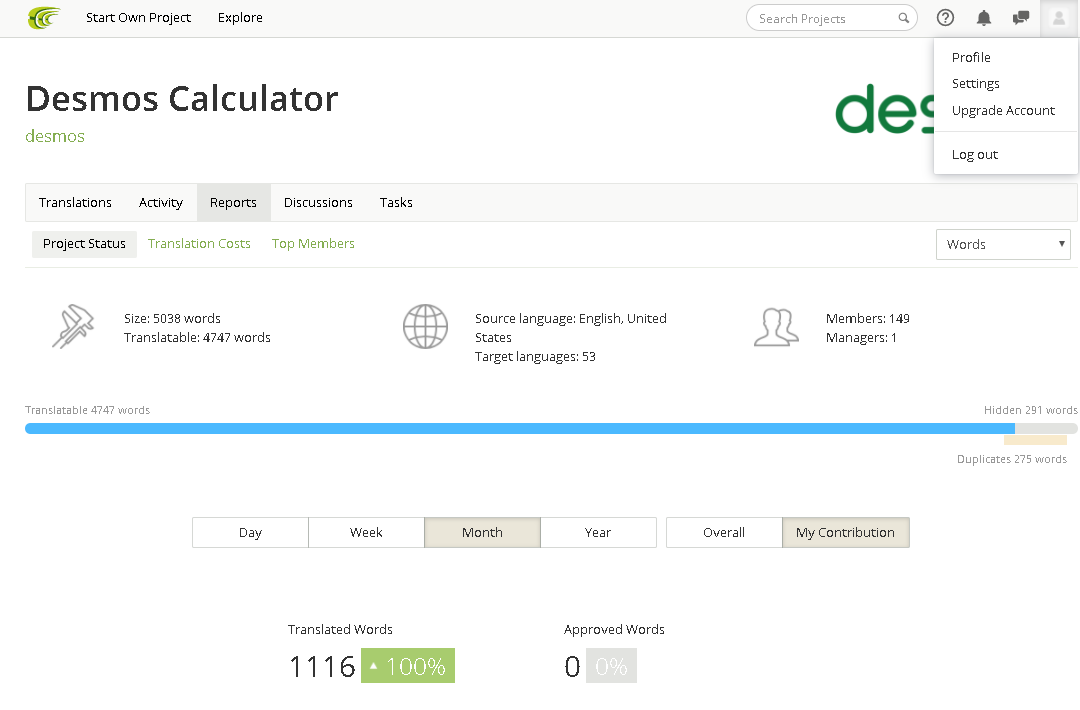Select the My Contribution toggle
1080x710 pixels.
click(x=845, y=532)
